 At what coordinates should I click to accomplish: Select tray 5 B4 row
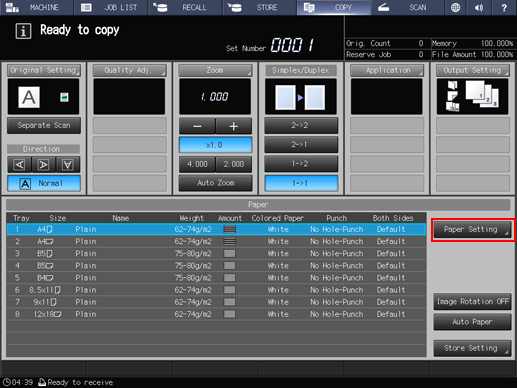pos(216,278)
